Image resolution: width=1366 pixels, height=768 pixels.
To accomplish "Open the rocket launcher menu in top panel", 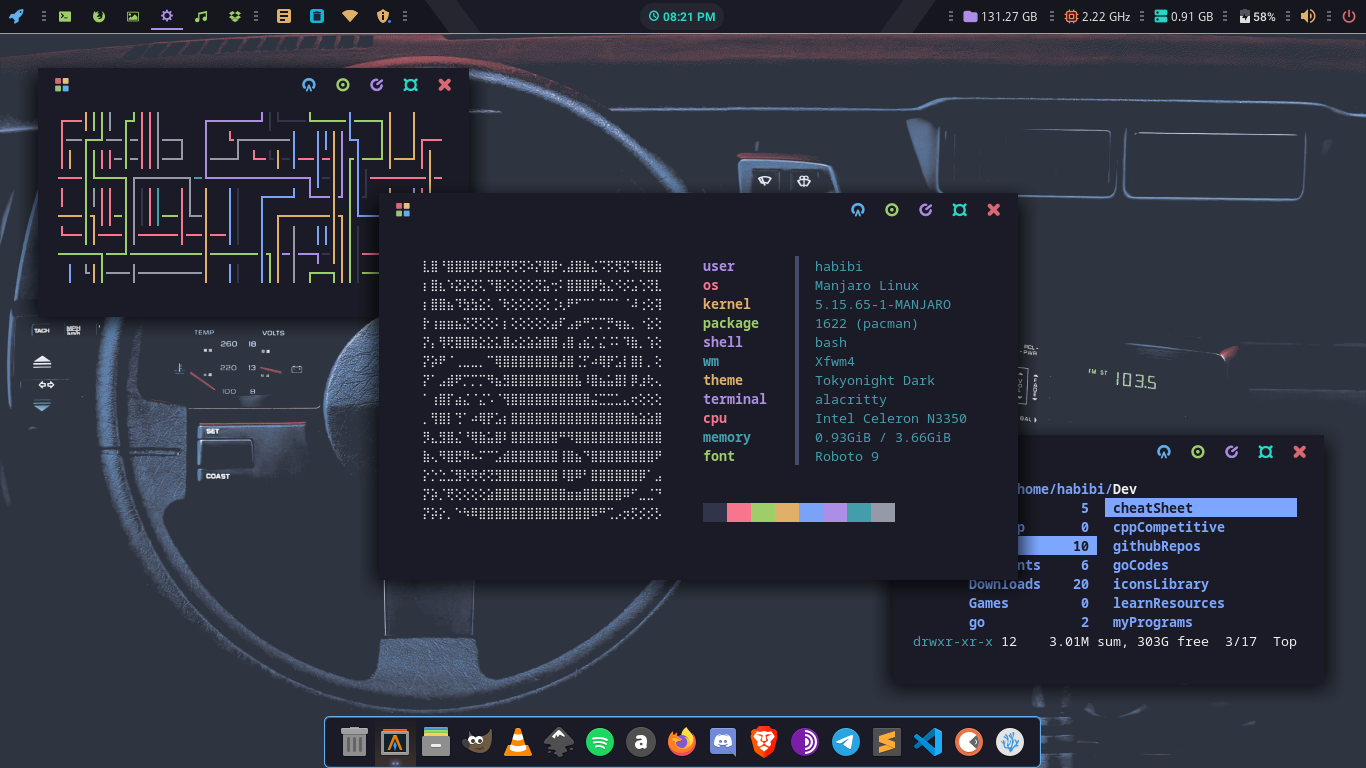I will [x=16, y=16].
